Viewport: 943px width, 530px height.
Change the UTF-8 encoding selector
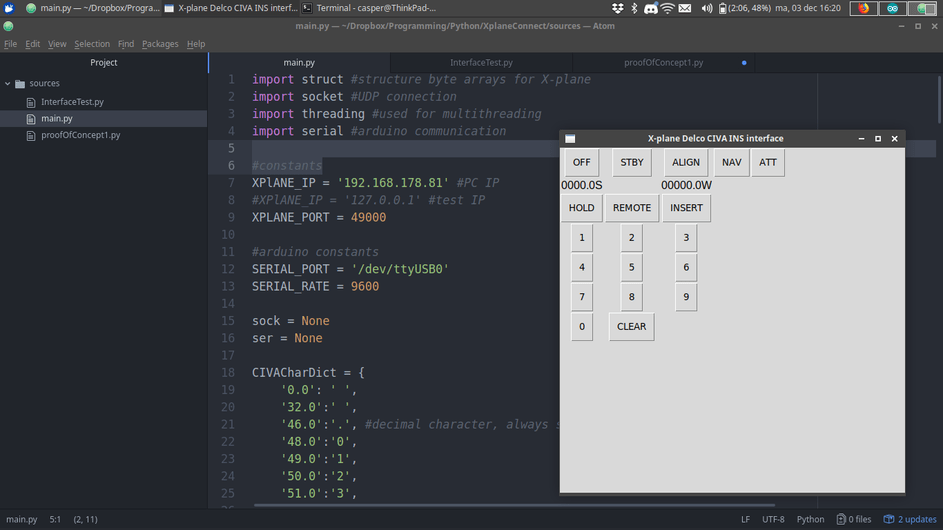tap(773, 519)
